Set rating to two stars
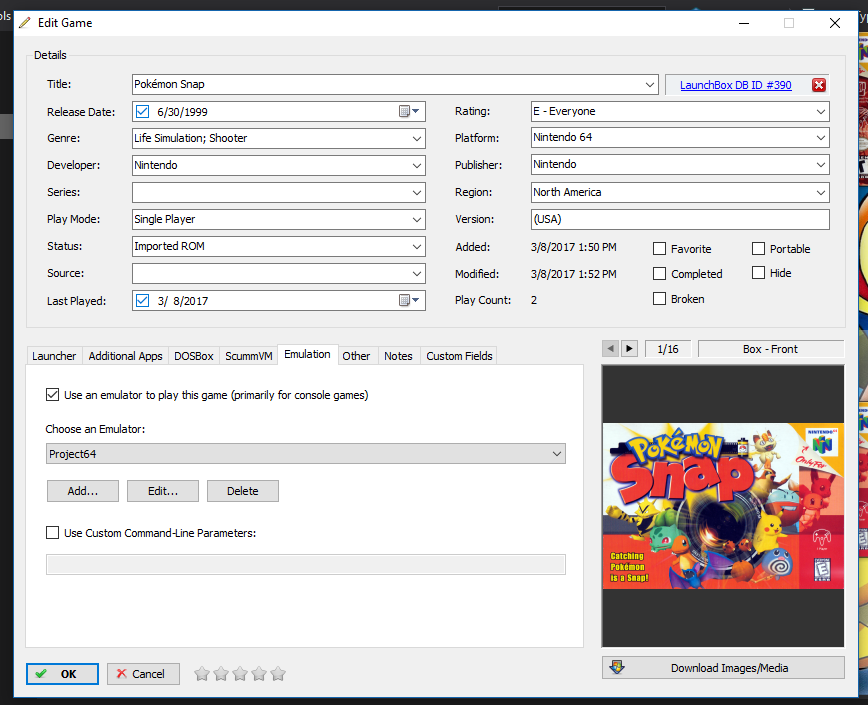This screenshot has height=705, width=868. tap(221, 673)
